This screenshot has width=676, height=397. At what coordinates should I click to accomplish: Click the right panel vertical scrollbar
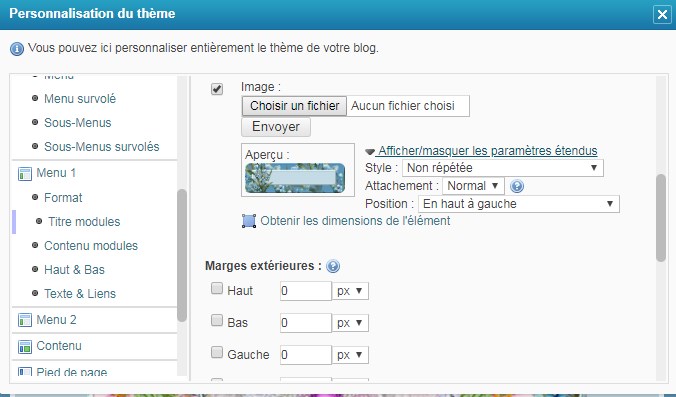coord(660,218)
